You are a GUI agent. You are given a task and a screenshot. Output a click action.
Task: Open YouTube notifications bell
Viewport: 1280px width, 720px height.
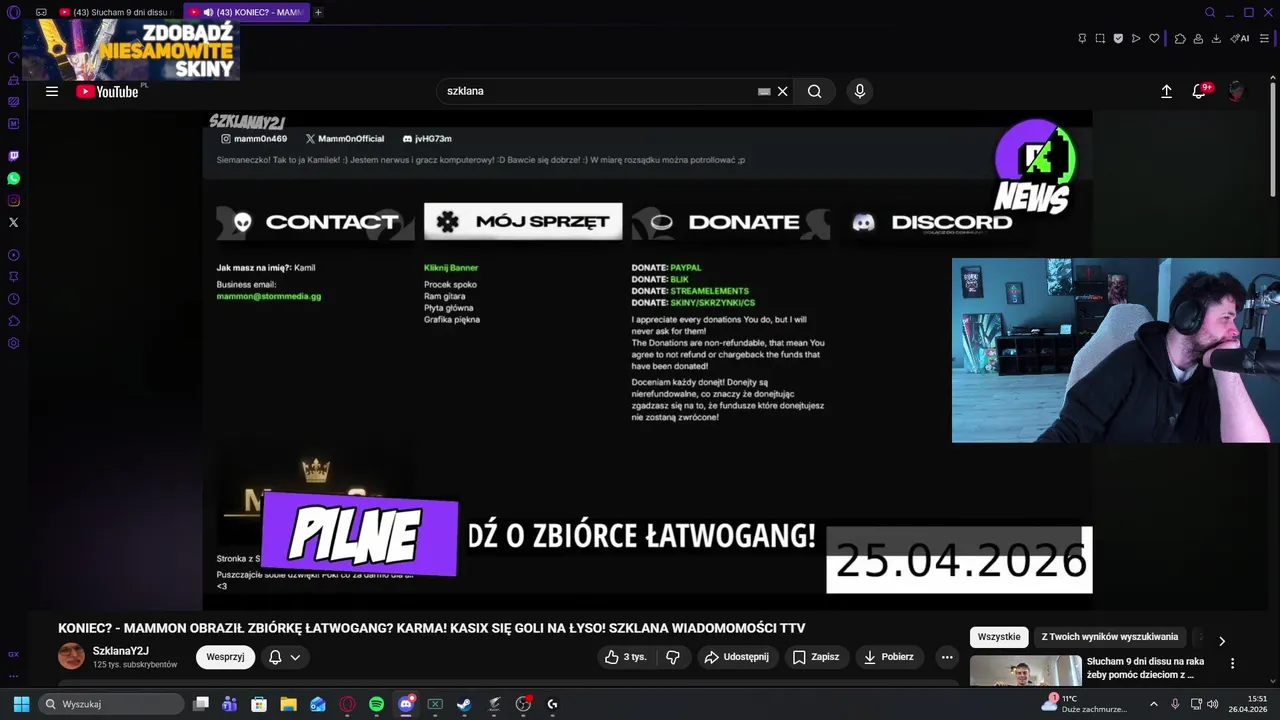[1199, 91]
